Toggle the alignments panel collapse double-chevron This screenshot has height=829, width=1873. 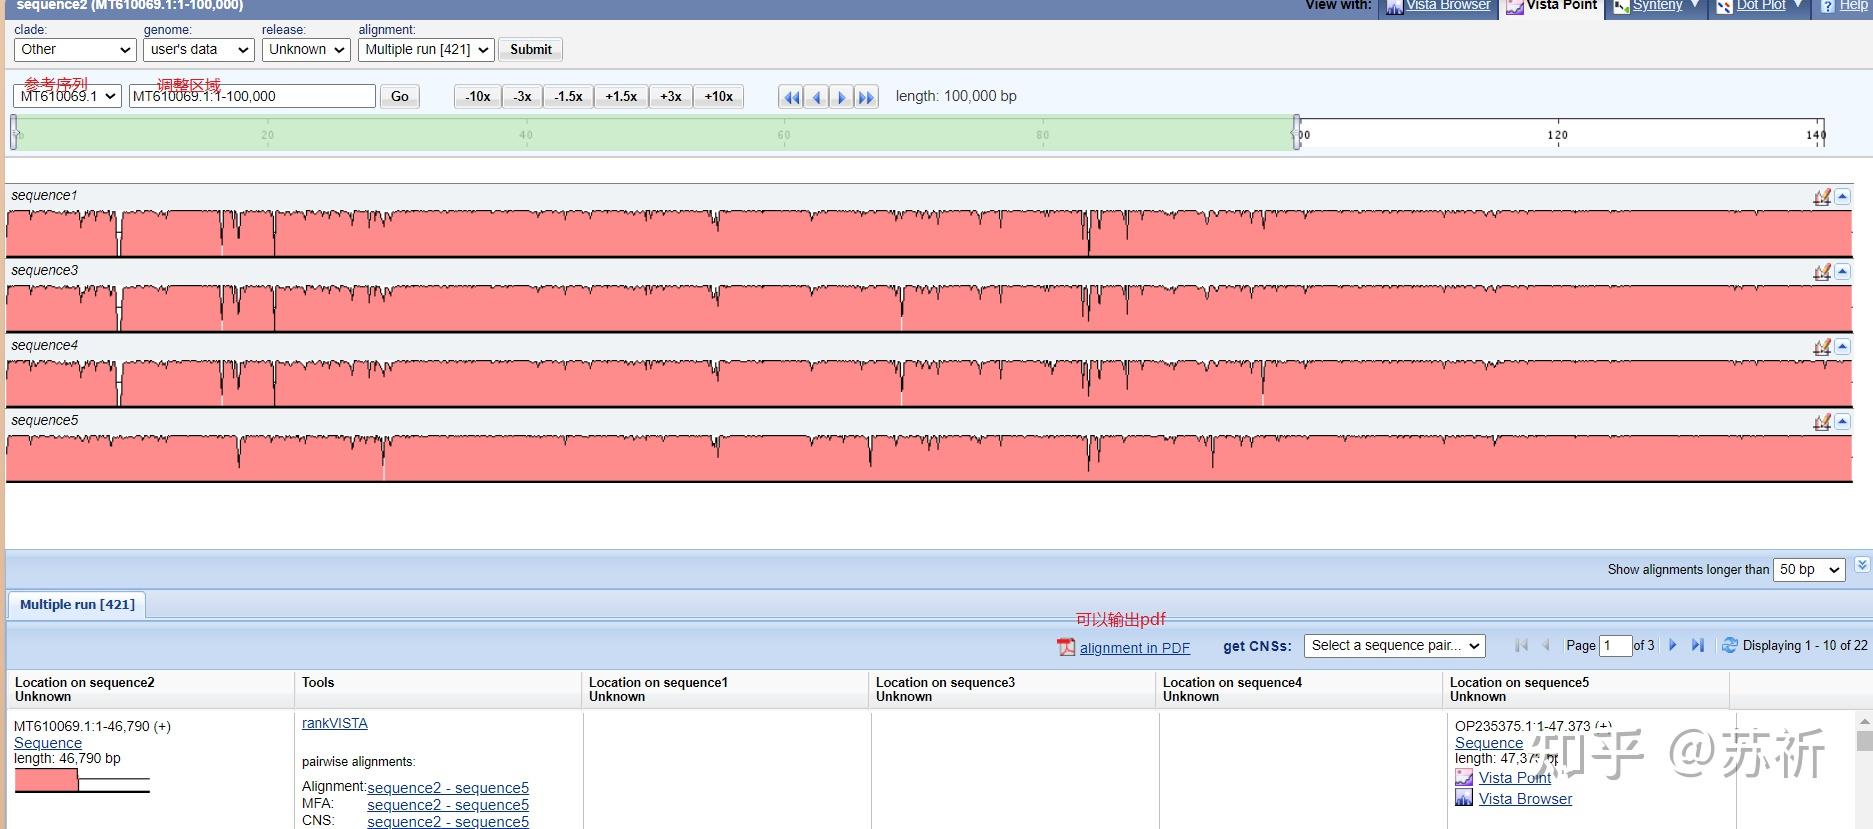(x=1862, y=565)
